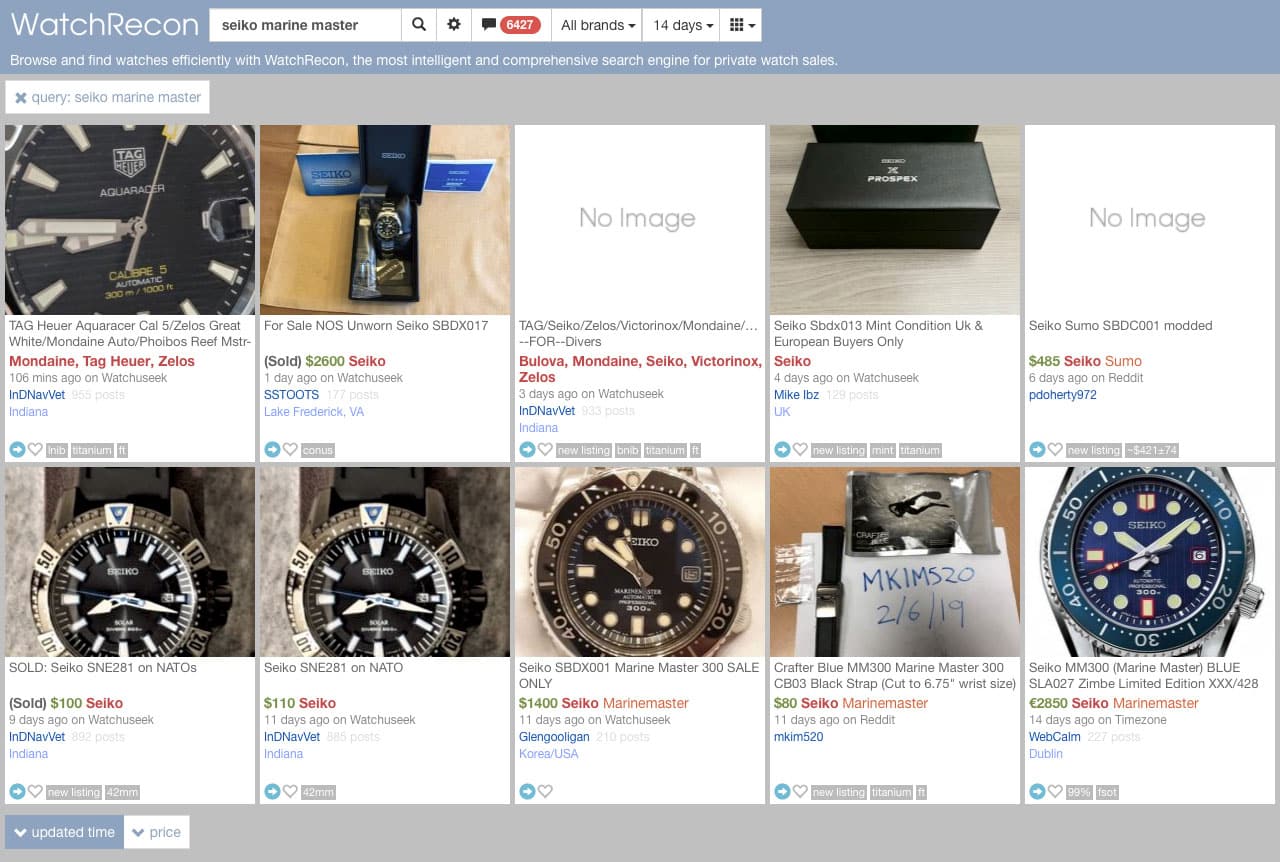Screen dimensions: 1280x862
Task: Filter by location Dublin
Action: (x=1046, y=754)
